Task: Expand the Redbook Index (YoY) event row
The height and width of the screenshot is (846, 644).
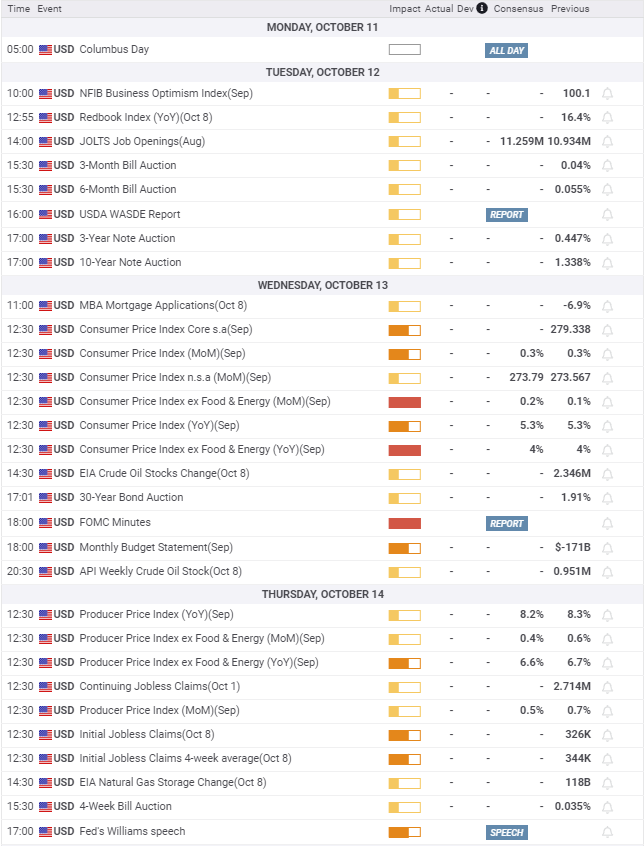Action: (x=322, y=118)
